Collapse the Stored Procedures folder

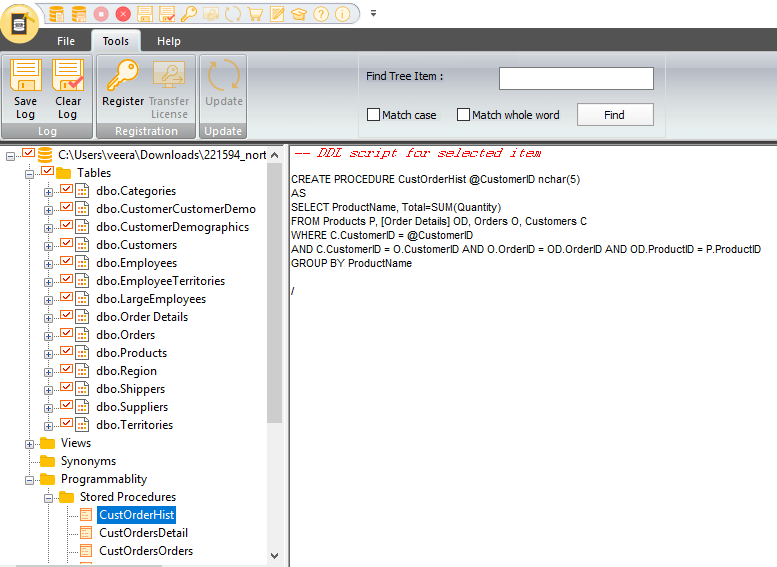(48, 498)
